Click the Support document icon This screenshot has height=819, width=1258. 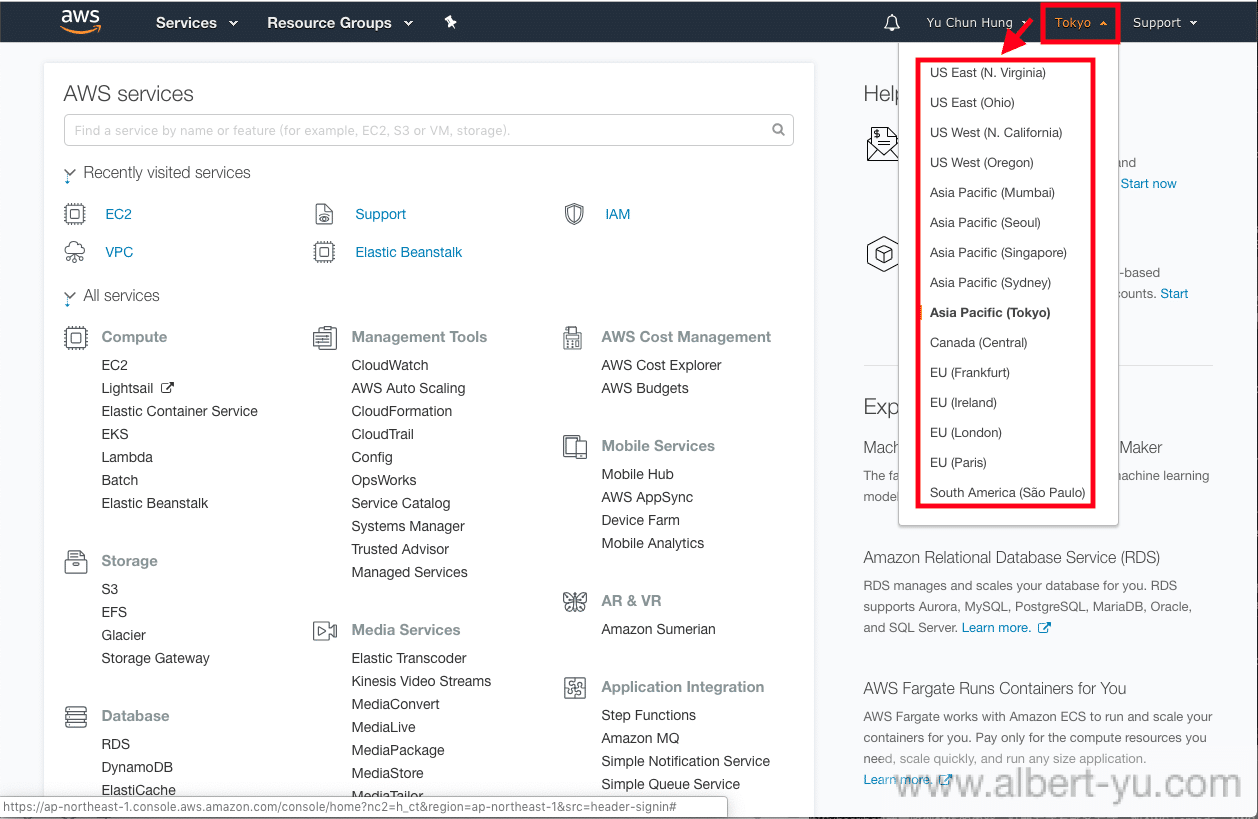pos(324,214)
